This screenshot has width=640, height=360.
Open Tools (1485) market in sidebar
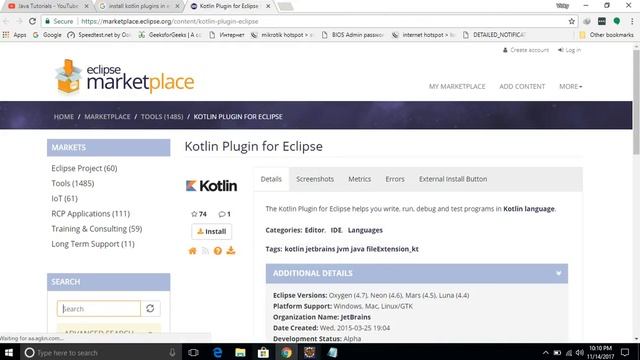click(x=73, y=183)
